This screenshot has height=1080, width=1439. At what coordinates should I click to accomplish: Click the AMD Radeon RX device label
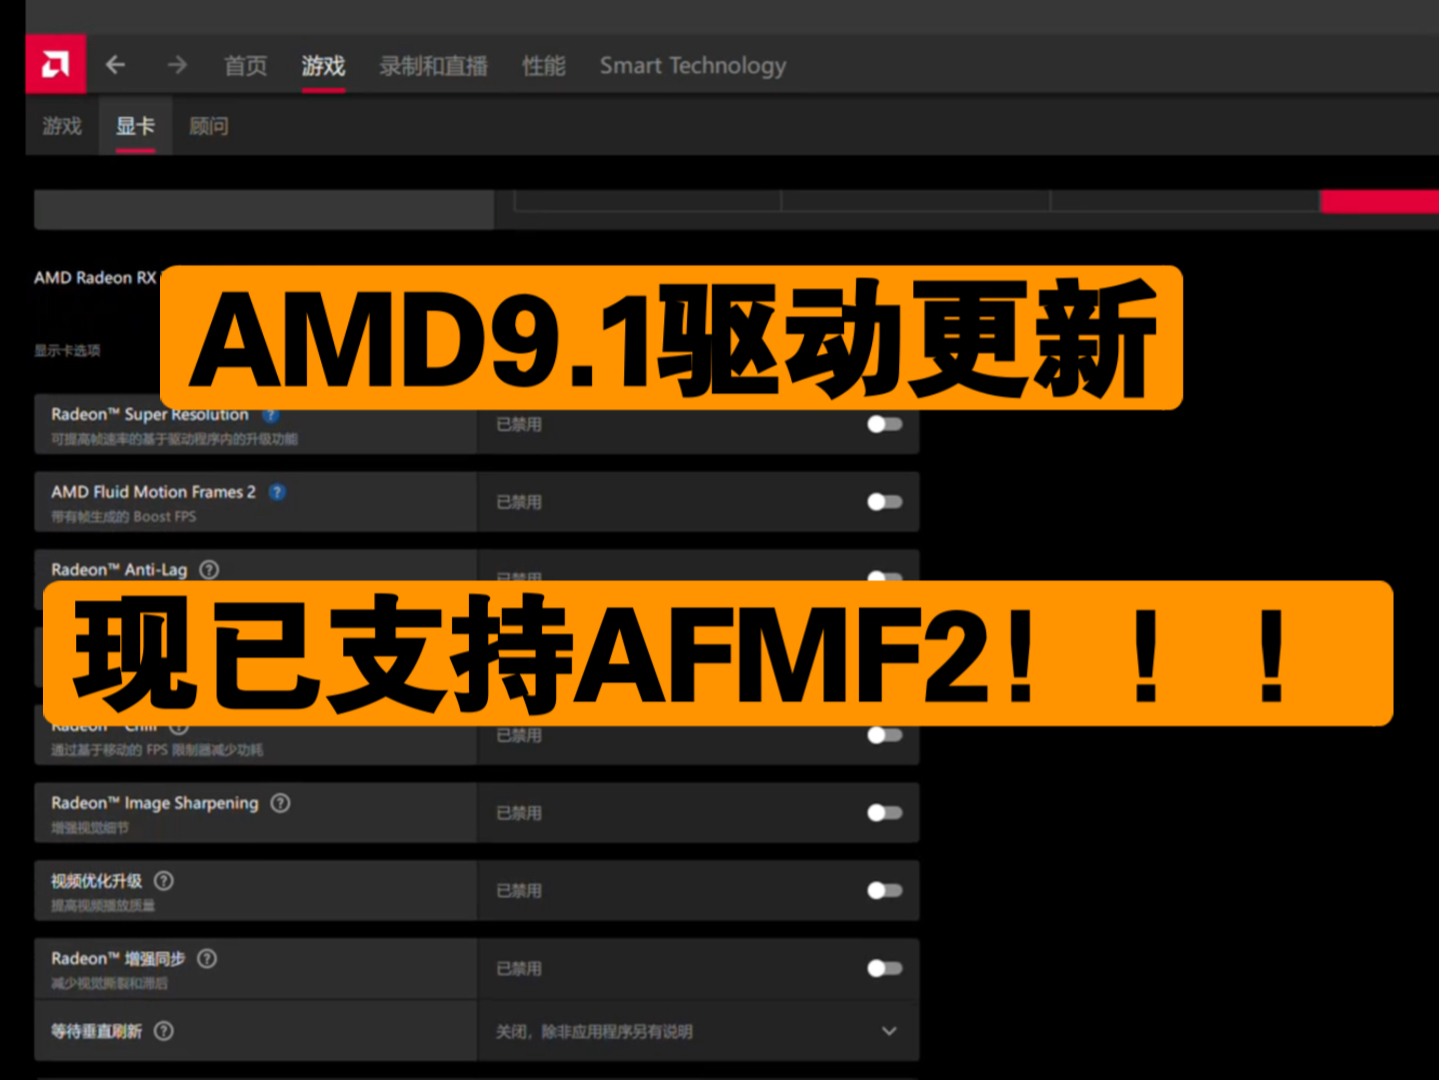point(96,277)
